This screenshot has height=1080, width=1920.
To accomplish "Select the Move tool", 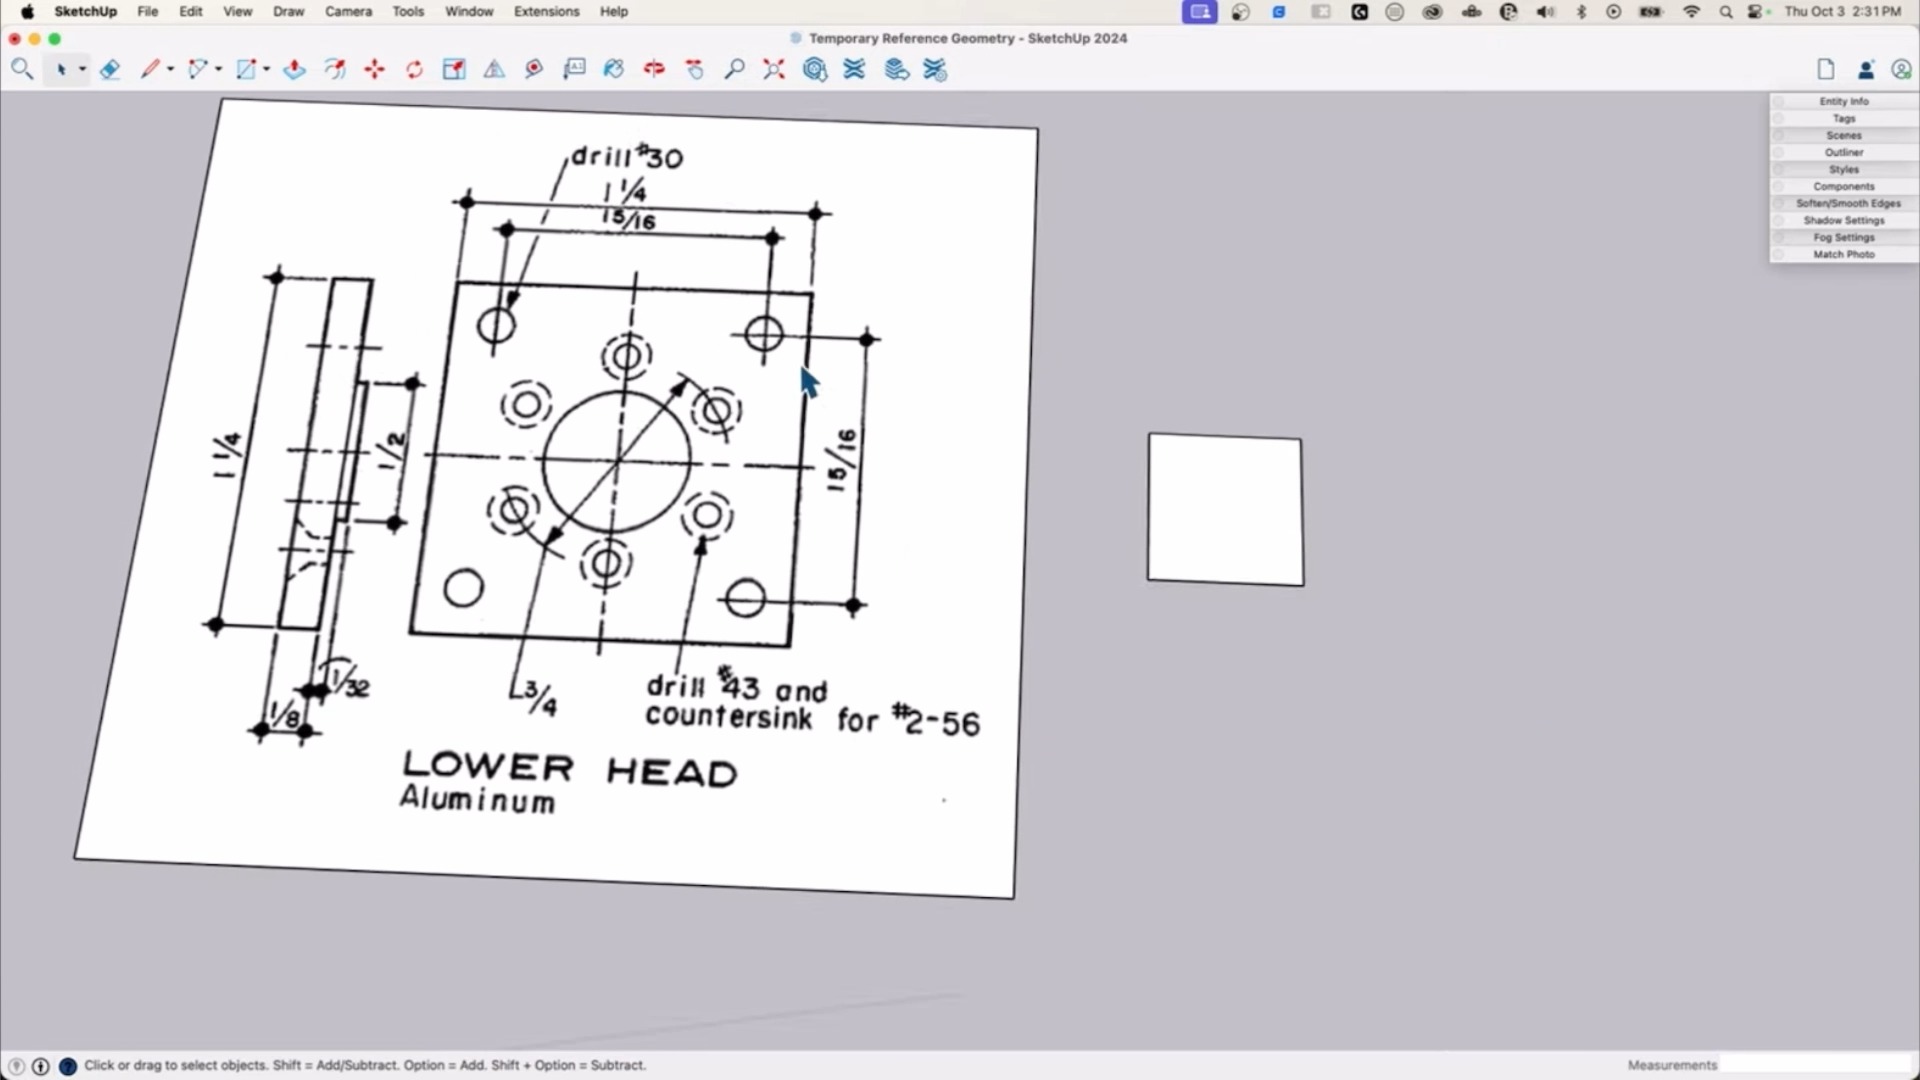I will 374,69.
